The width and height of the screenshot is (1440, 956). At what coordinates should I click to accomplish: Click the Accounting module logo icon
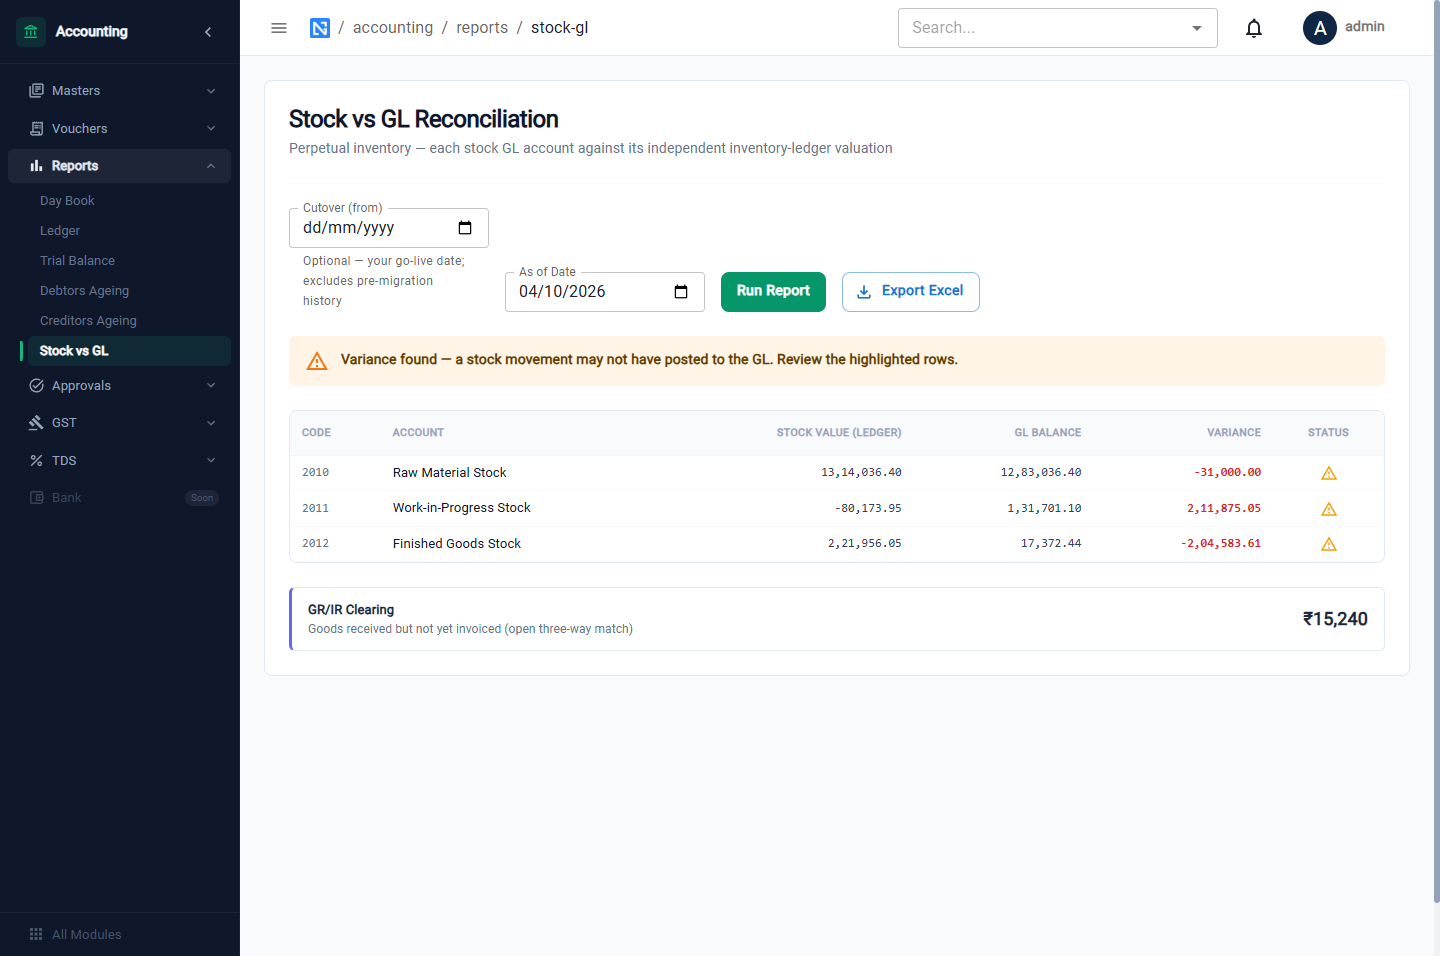[x=31, y=32]
